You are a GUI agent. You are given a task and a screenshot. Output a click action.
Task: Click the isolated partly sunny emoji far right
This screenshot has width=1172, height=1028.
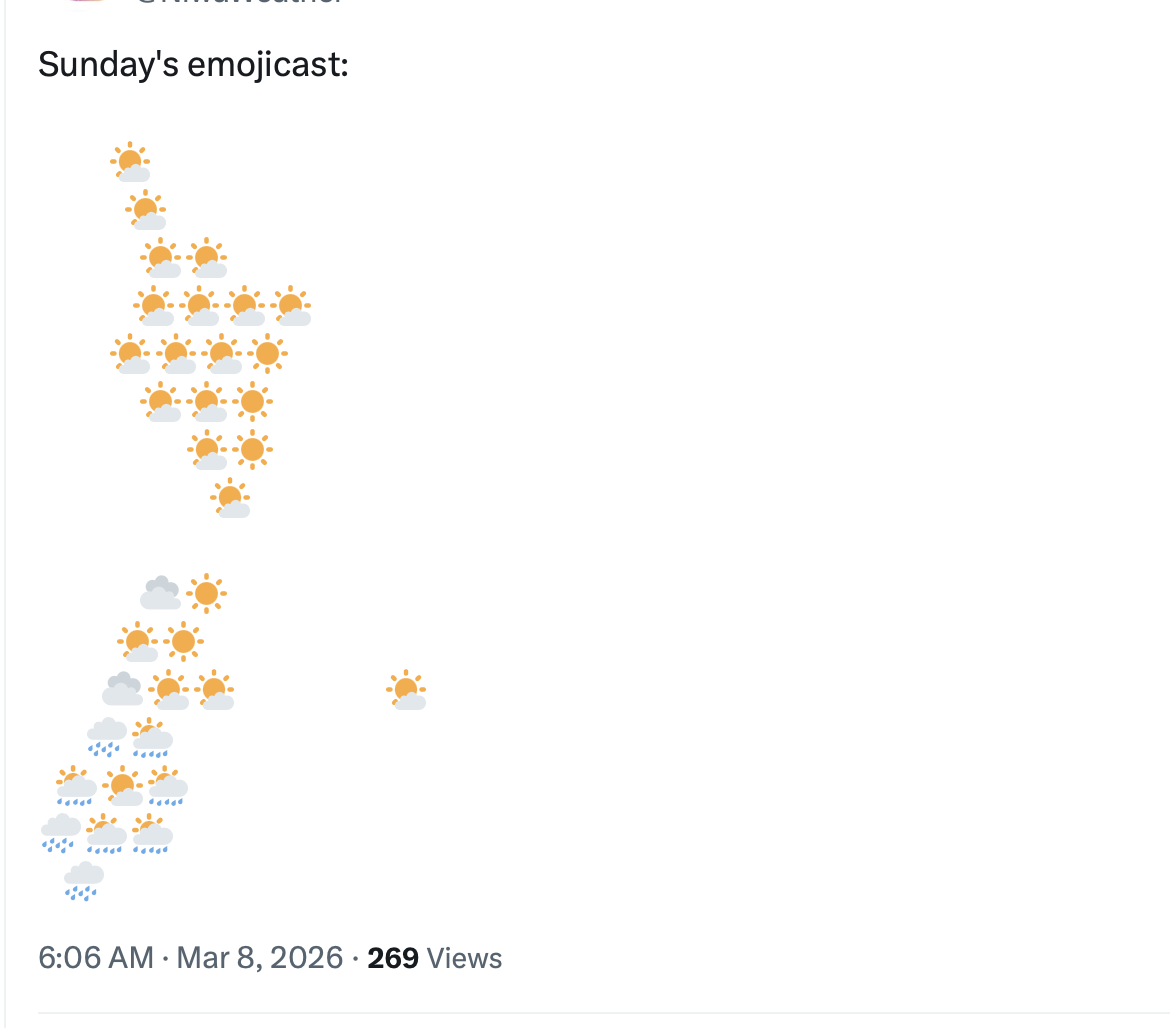tap(406, 691)
